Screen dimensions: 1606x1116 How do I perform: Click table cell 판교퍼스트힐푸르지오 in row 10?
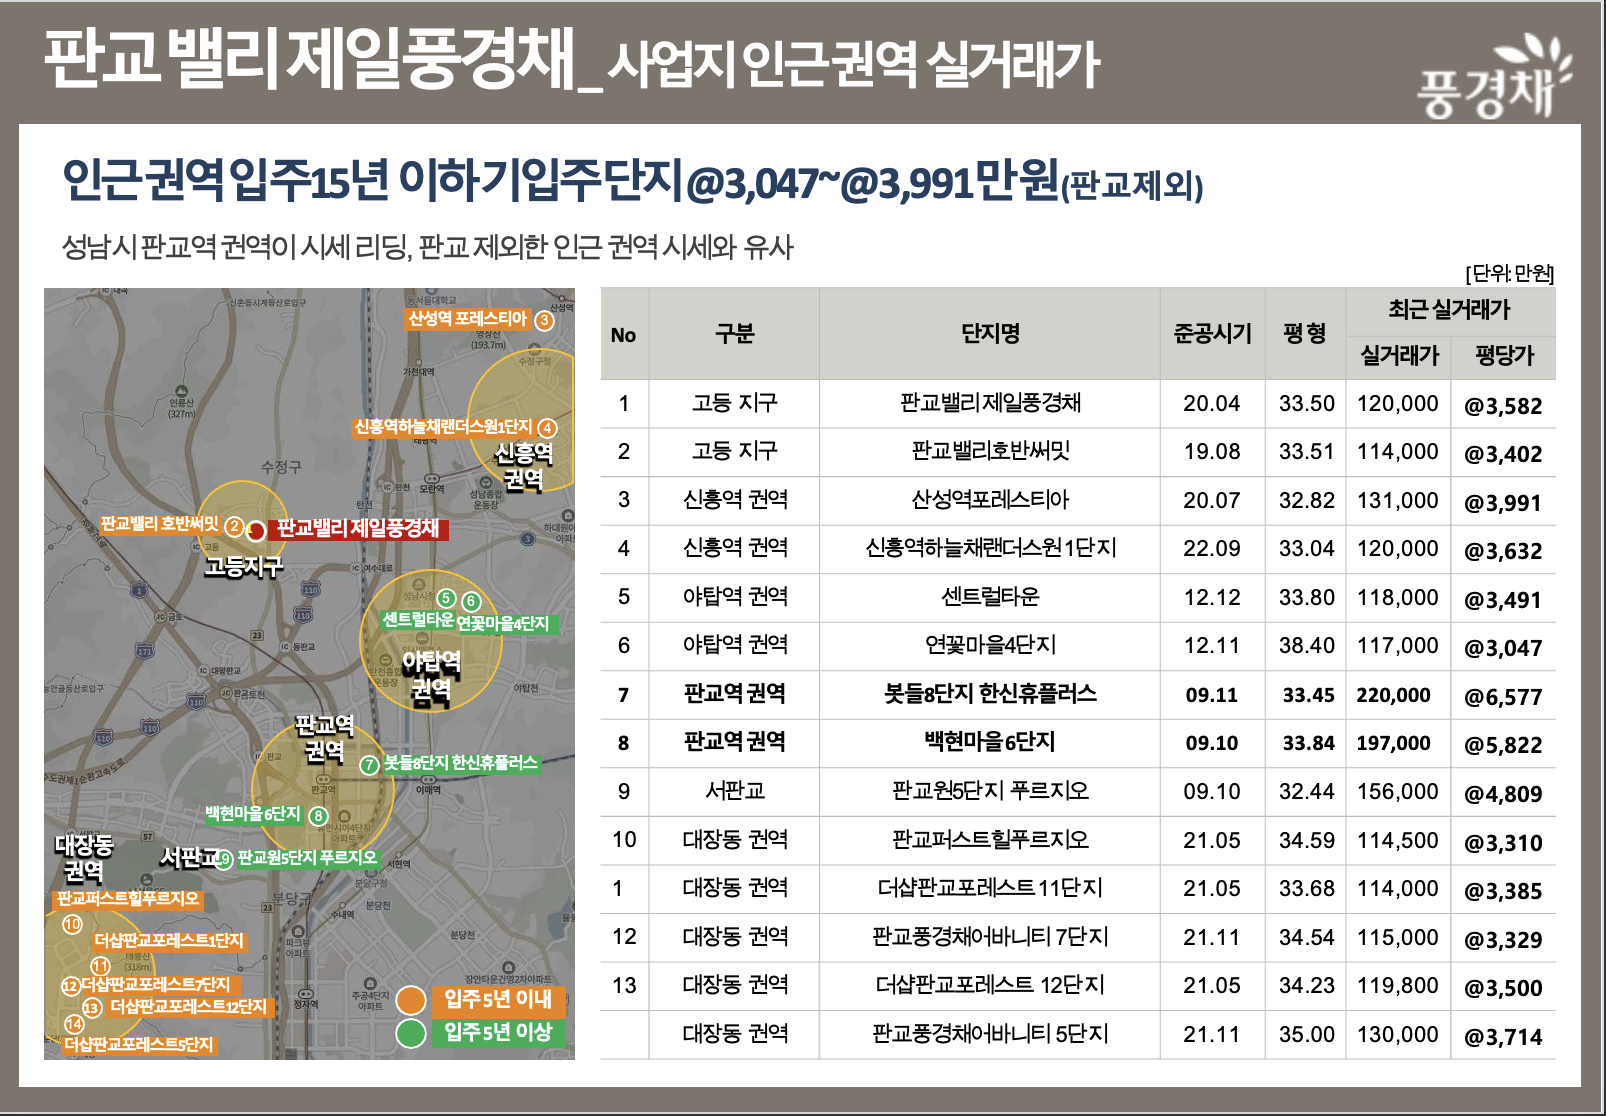pyautogui.click(x=990, y=839)
